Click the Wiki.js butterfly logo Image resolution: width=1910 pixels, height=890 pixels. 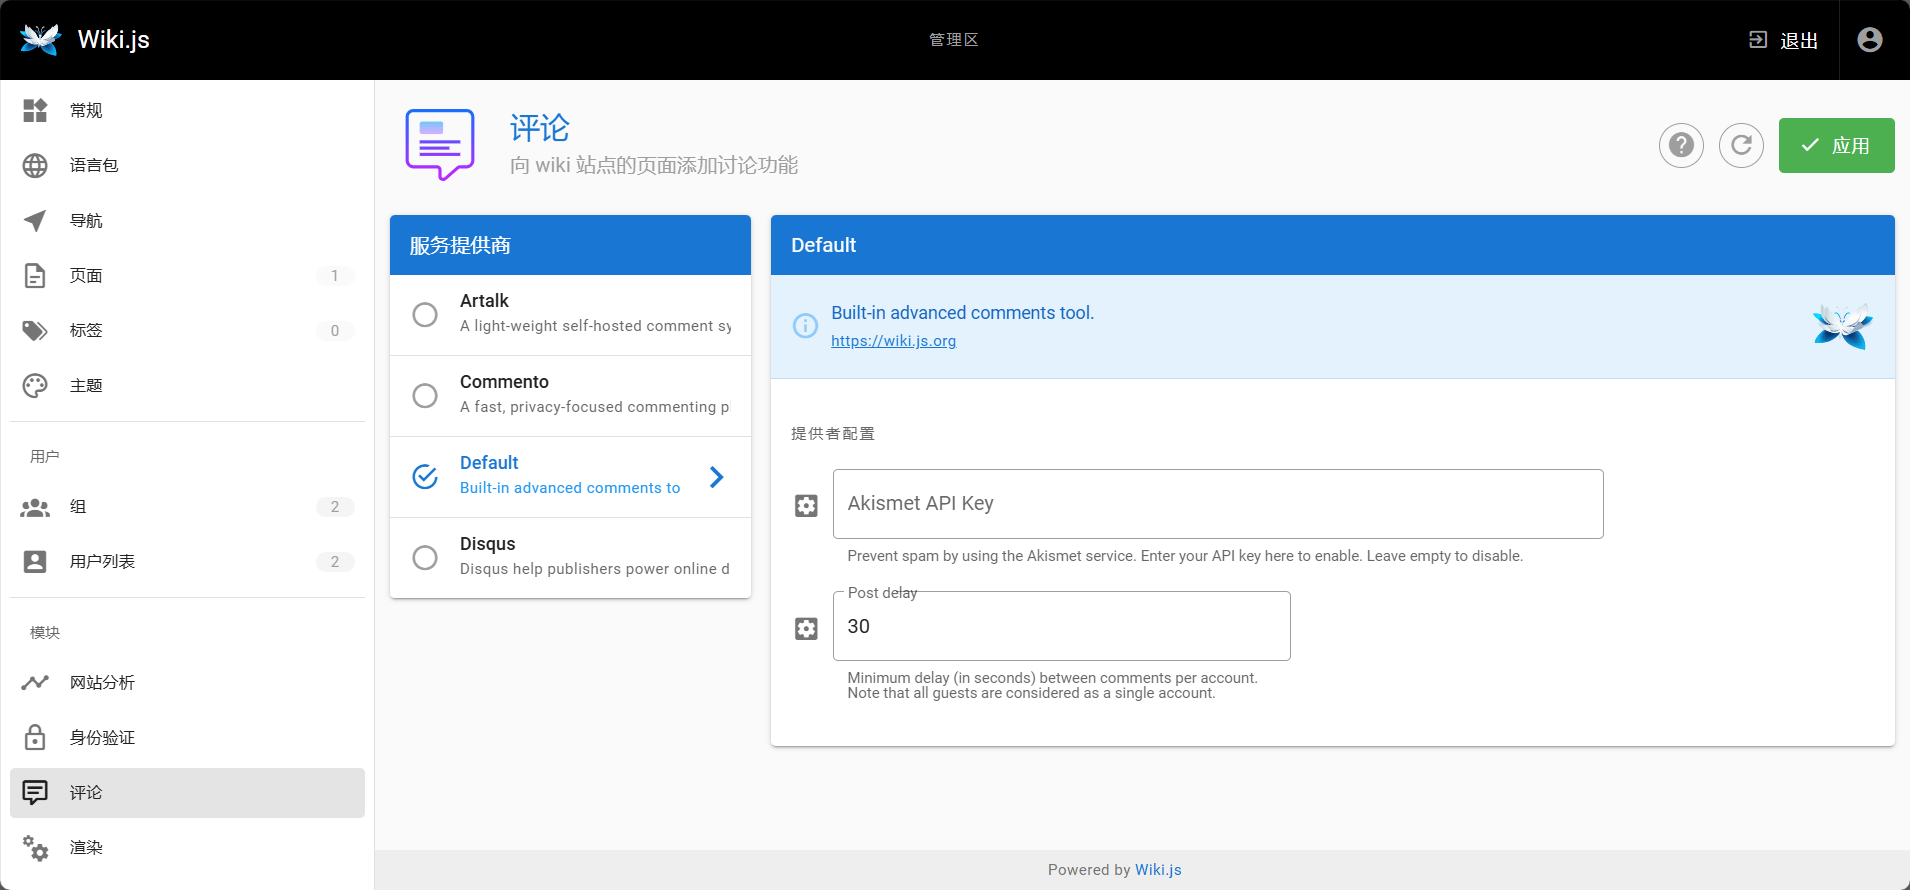pyautogui.click(x=40, y=40)
